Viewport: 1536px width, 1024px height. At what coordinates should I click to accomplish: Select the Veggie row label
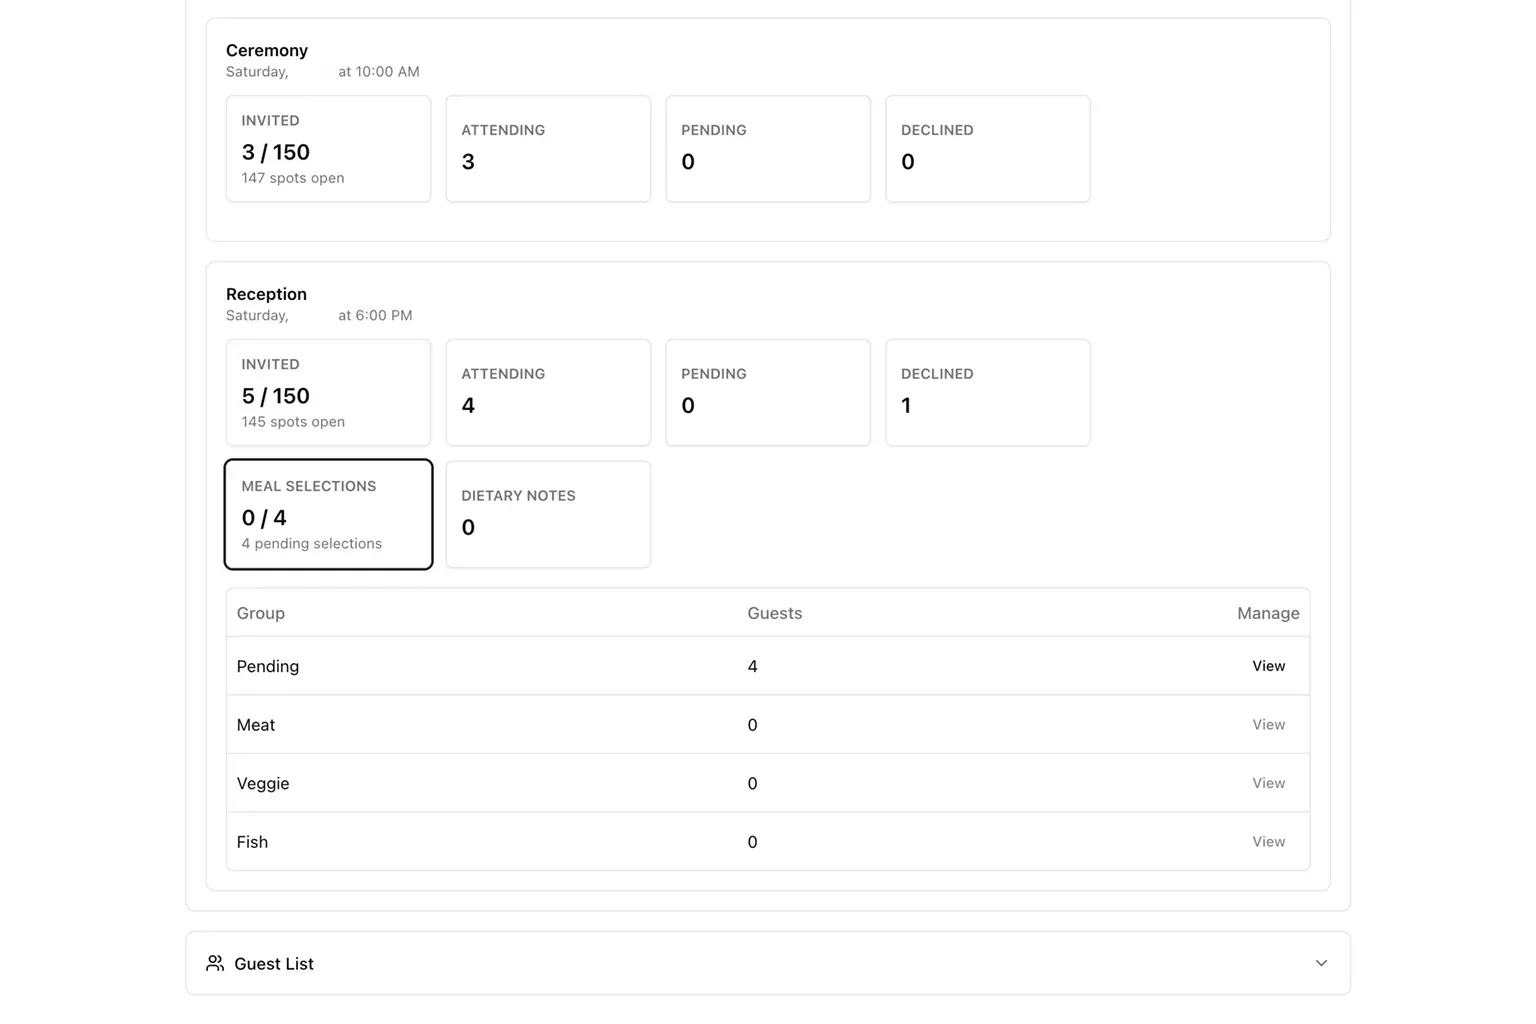tap(263, 783)
